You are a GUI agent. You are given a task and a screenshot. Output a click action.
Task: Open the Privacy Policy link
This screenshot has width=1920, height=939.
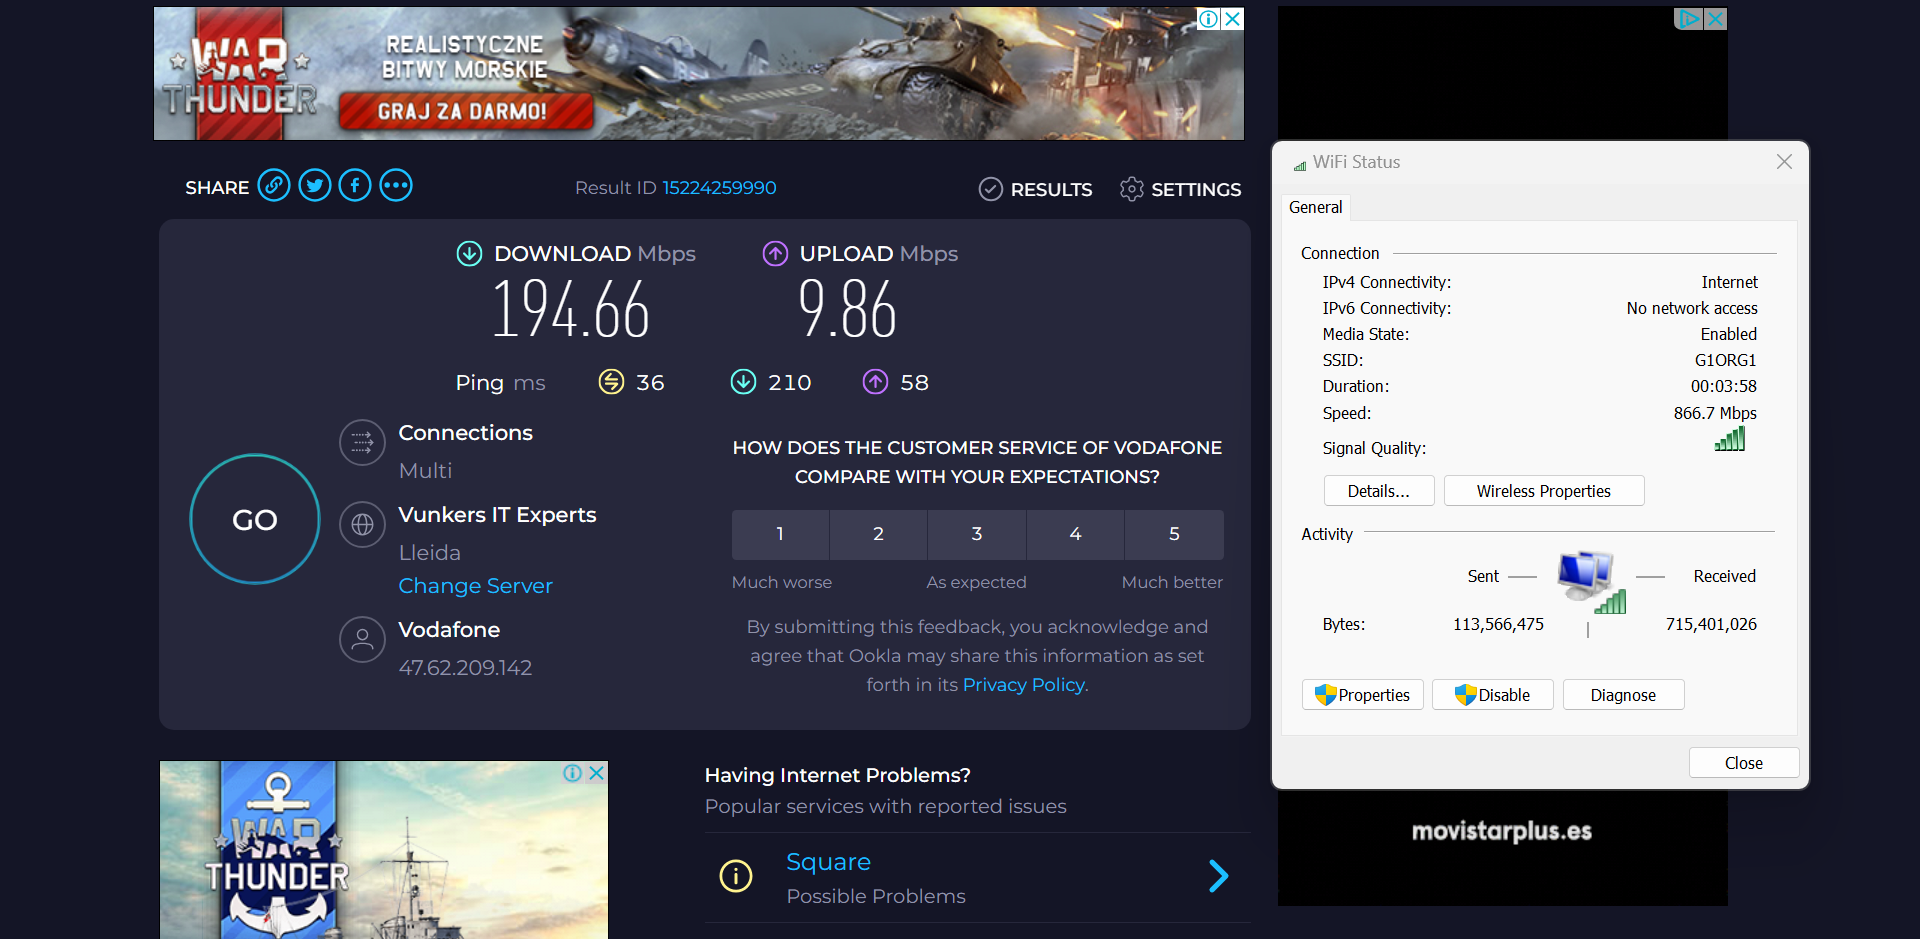tap(1024, 685)
